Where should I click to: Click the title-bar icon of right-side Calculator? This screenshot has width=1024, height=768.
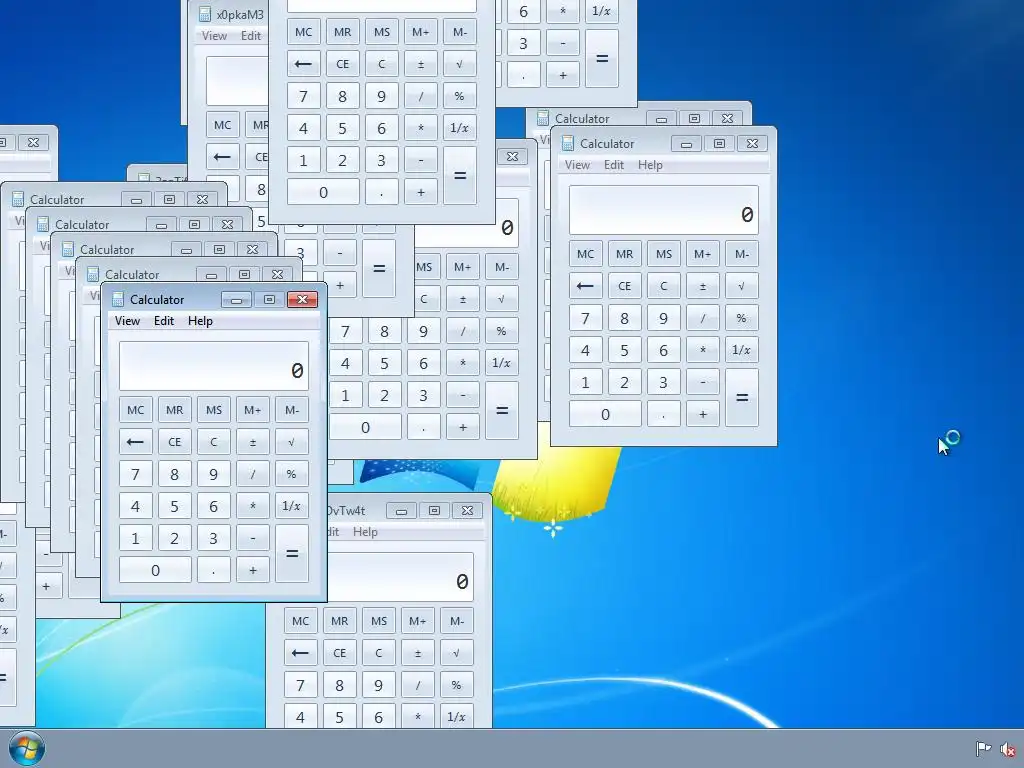coord(568,144)
